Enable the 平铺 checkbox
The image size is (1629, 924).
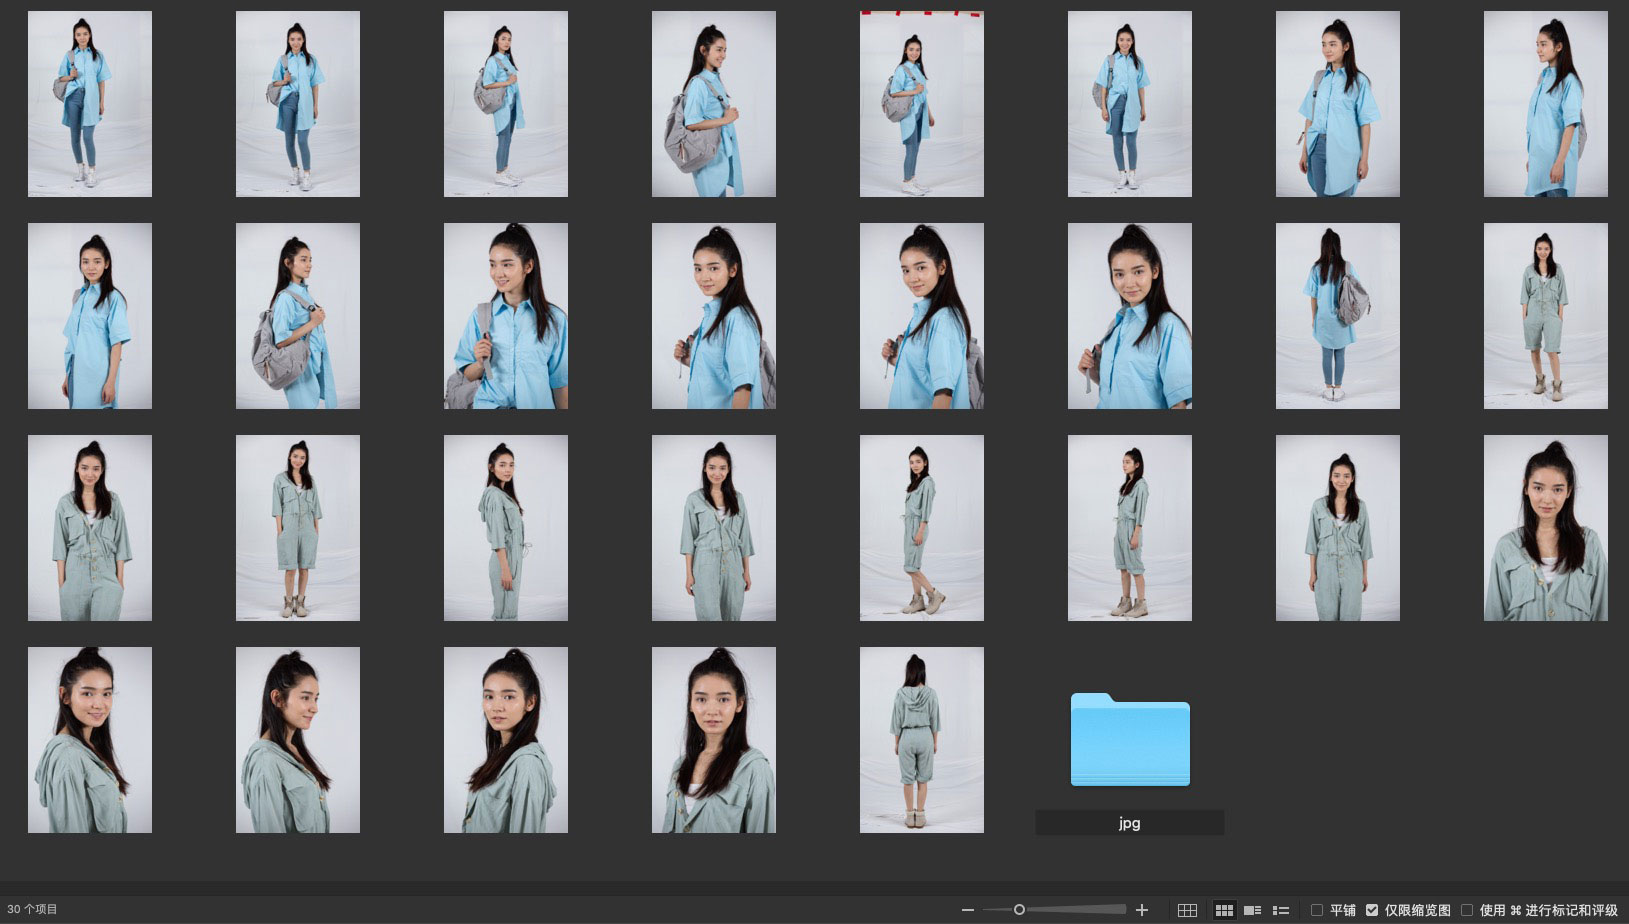click(x=1317, y=910)
